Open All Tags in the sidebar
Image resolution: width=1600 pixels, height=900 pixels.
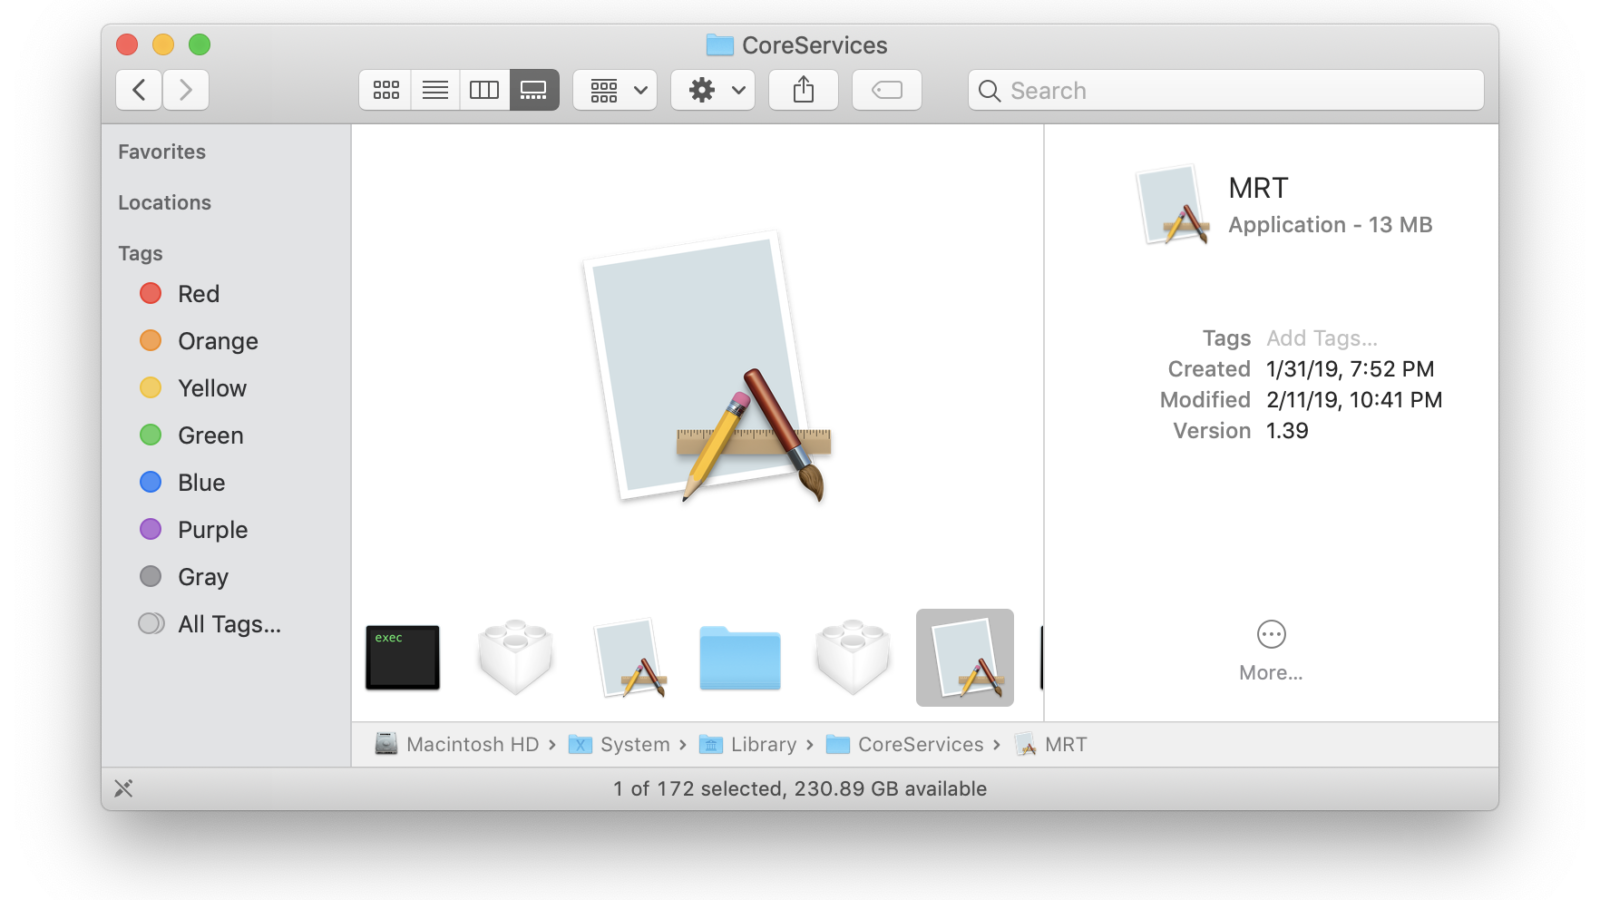pyautogui.click(x=228, y=624)
